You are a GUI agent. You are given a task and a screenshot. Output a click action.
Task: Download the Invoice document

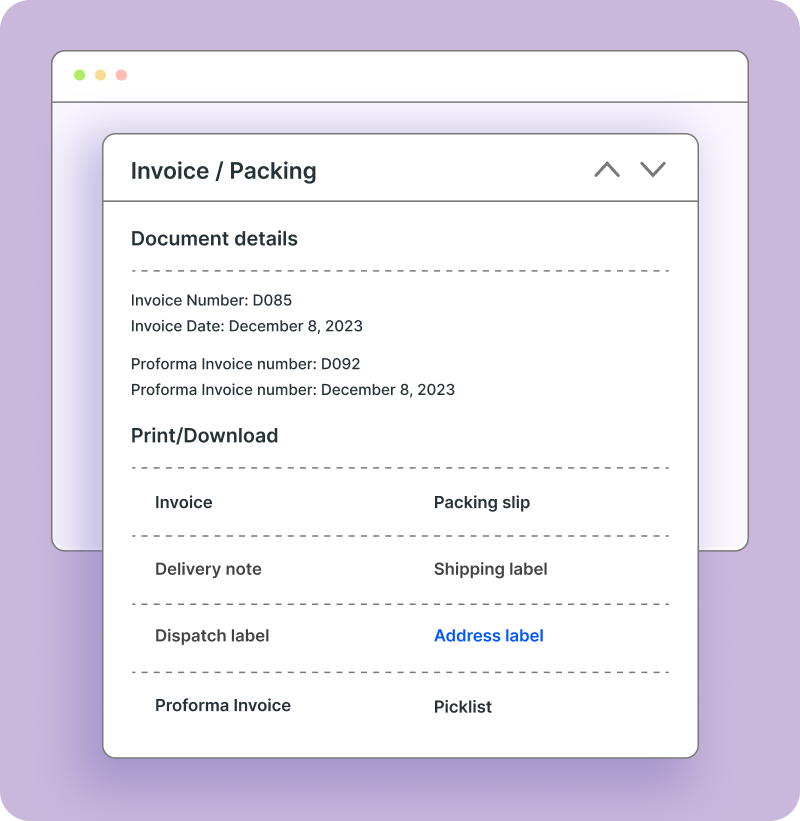[x=183, y=502]
